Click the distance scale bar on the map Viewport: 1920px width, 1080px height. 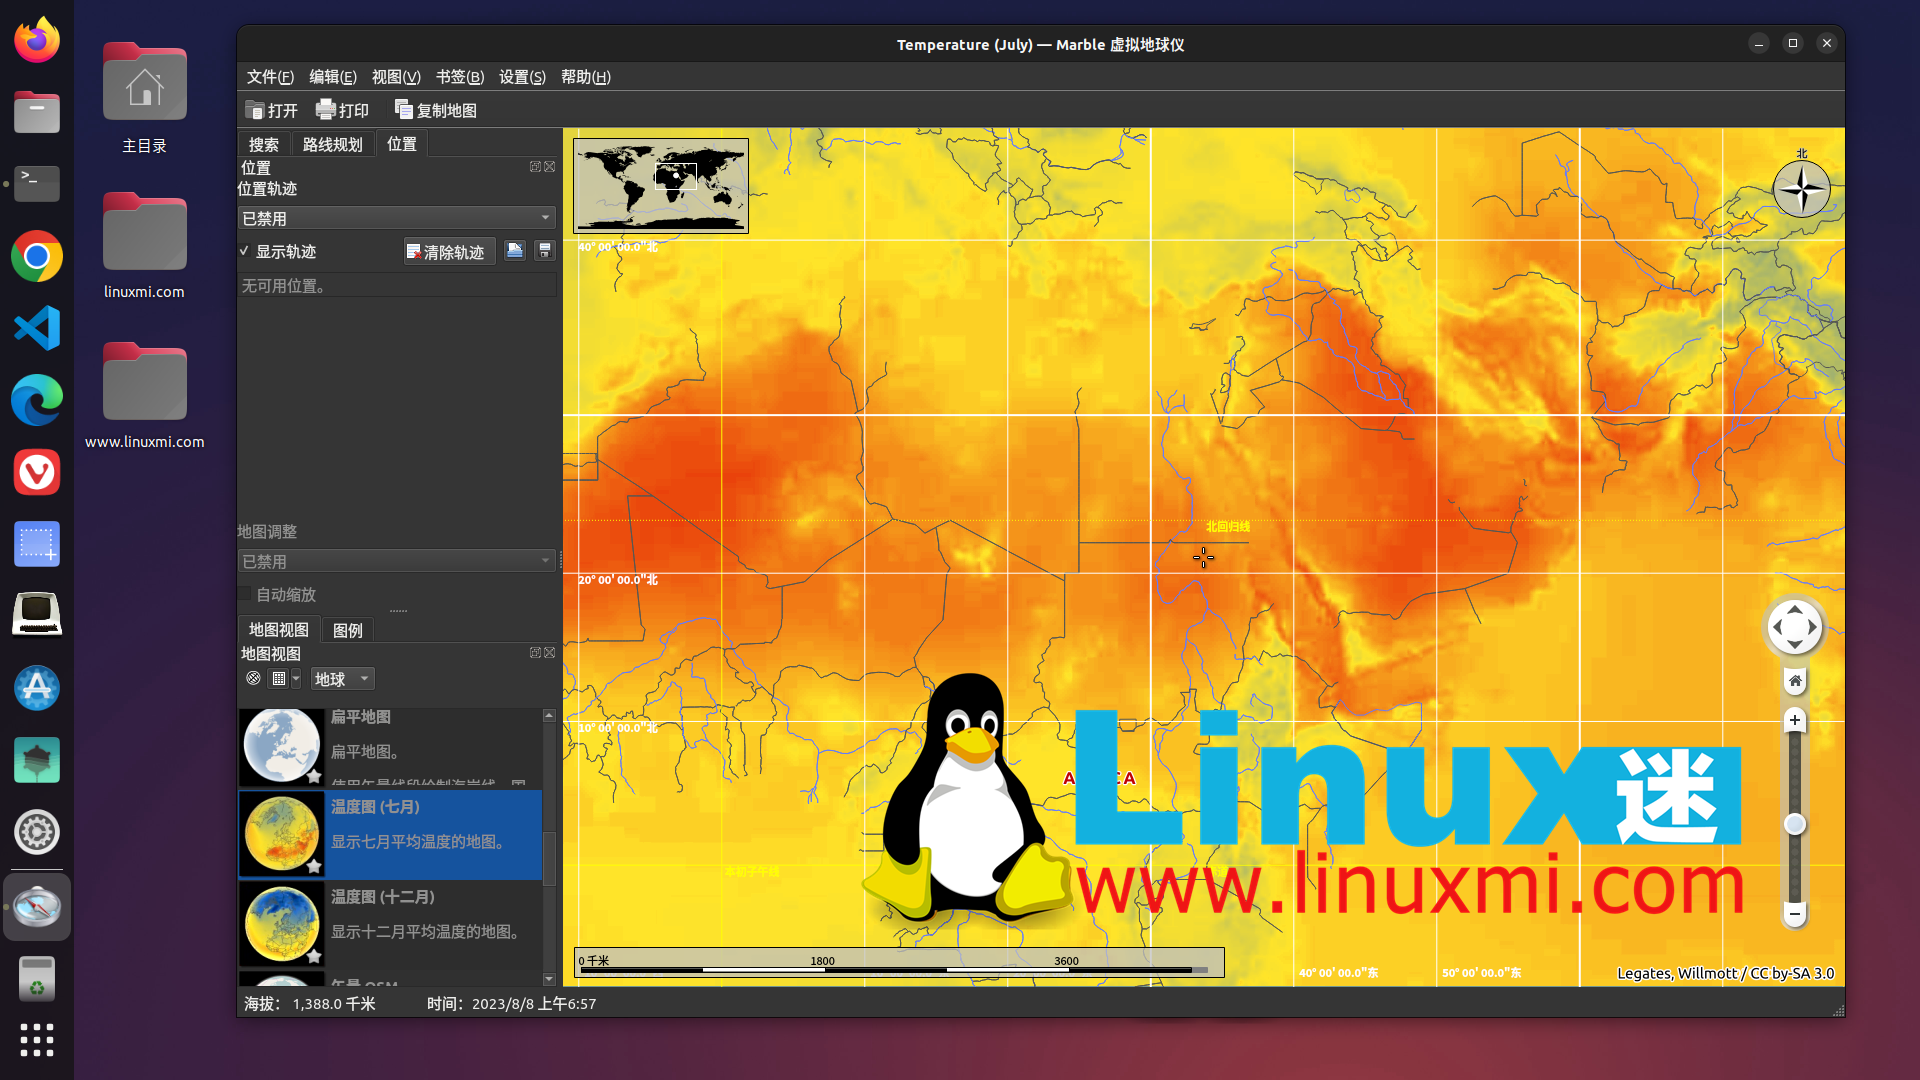pos(899,962)
